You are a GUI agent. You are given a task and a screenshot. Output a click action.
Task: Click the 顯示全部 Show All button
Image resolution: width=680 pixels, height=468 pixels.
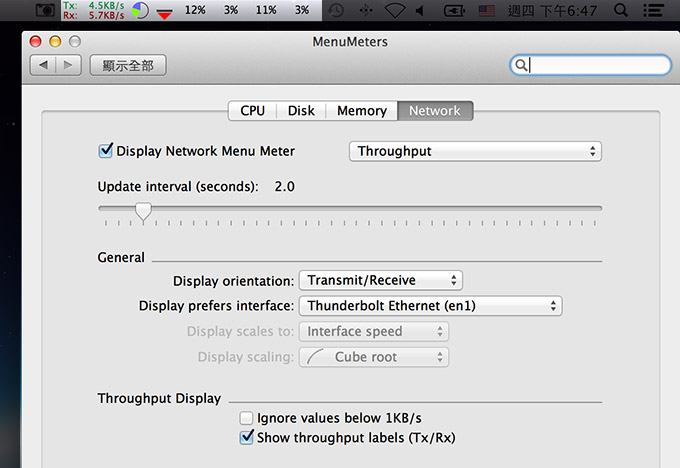pyautogui.click(x=128, y=65)
